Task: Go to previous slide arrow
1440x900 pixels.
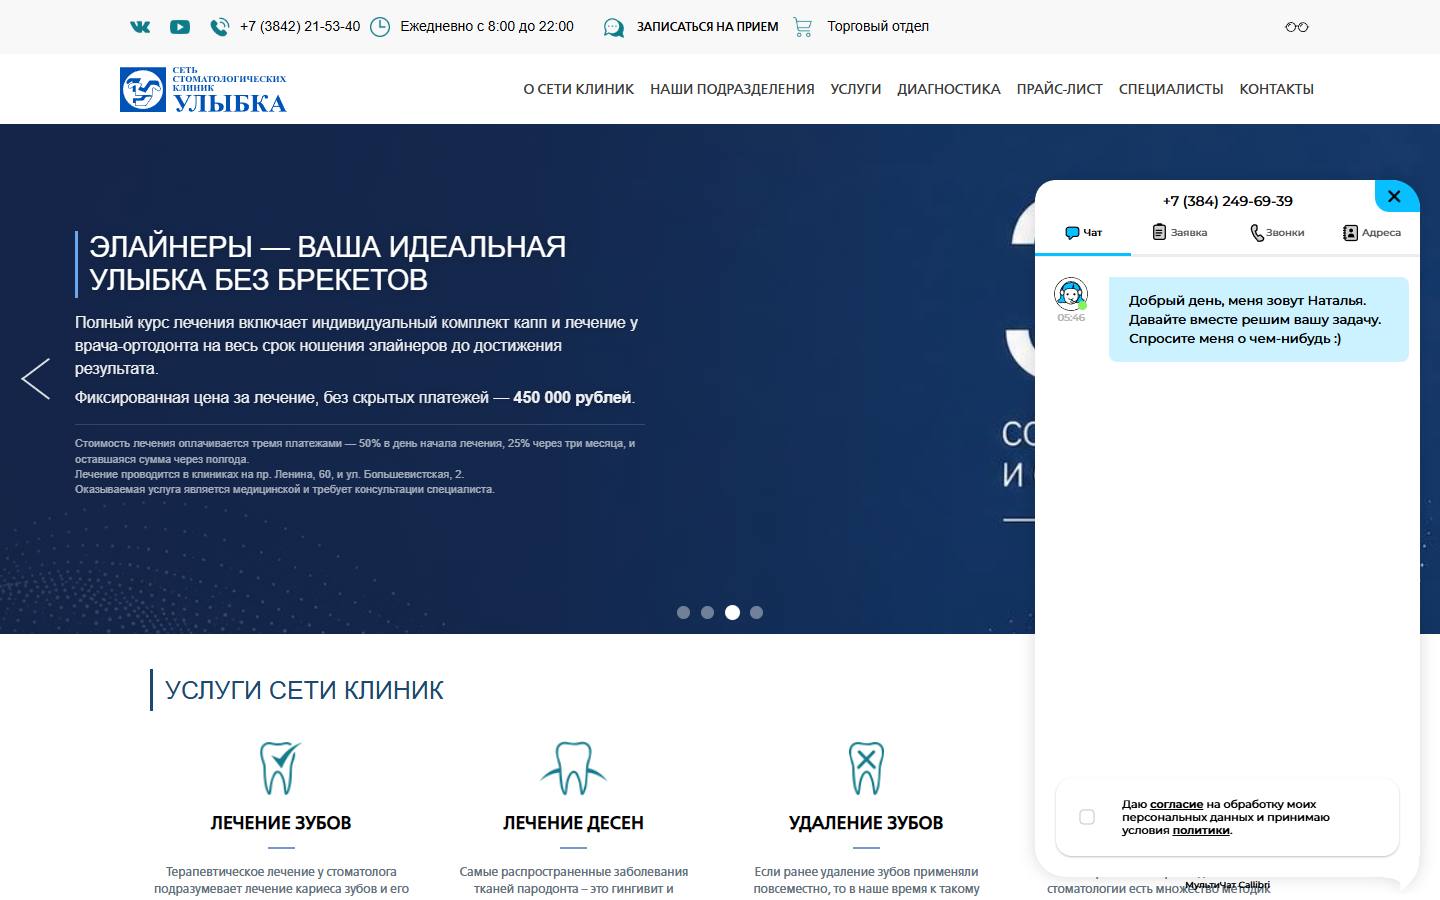Action: coord(35,379)
